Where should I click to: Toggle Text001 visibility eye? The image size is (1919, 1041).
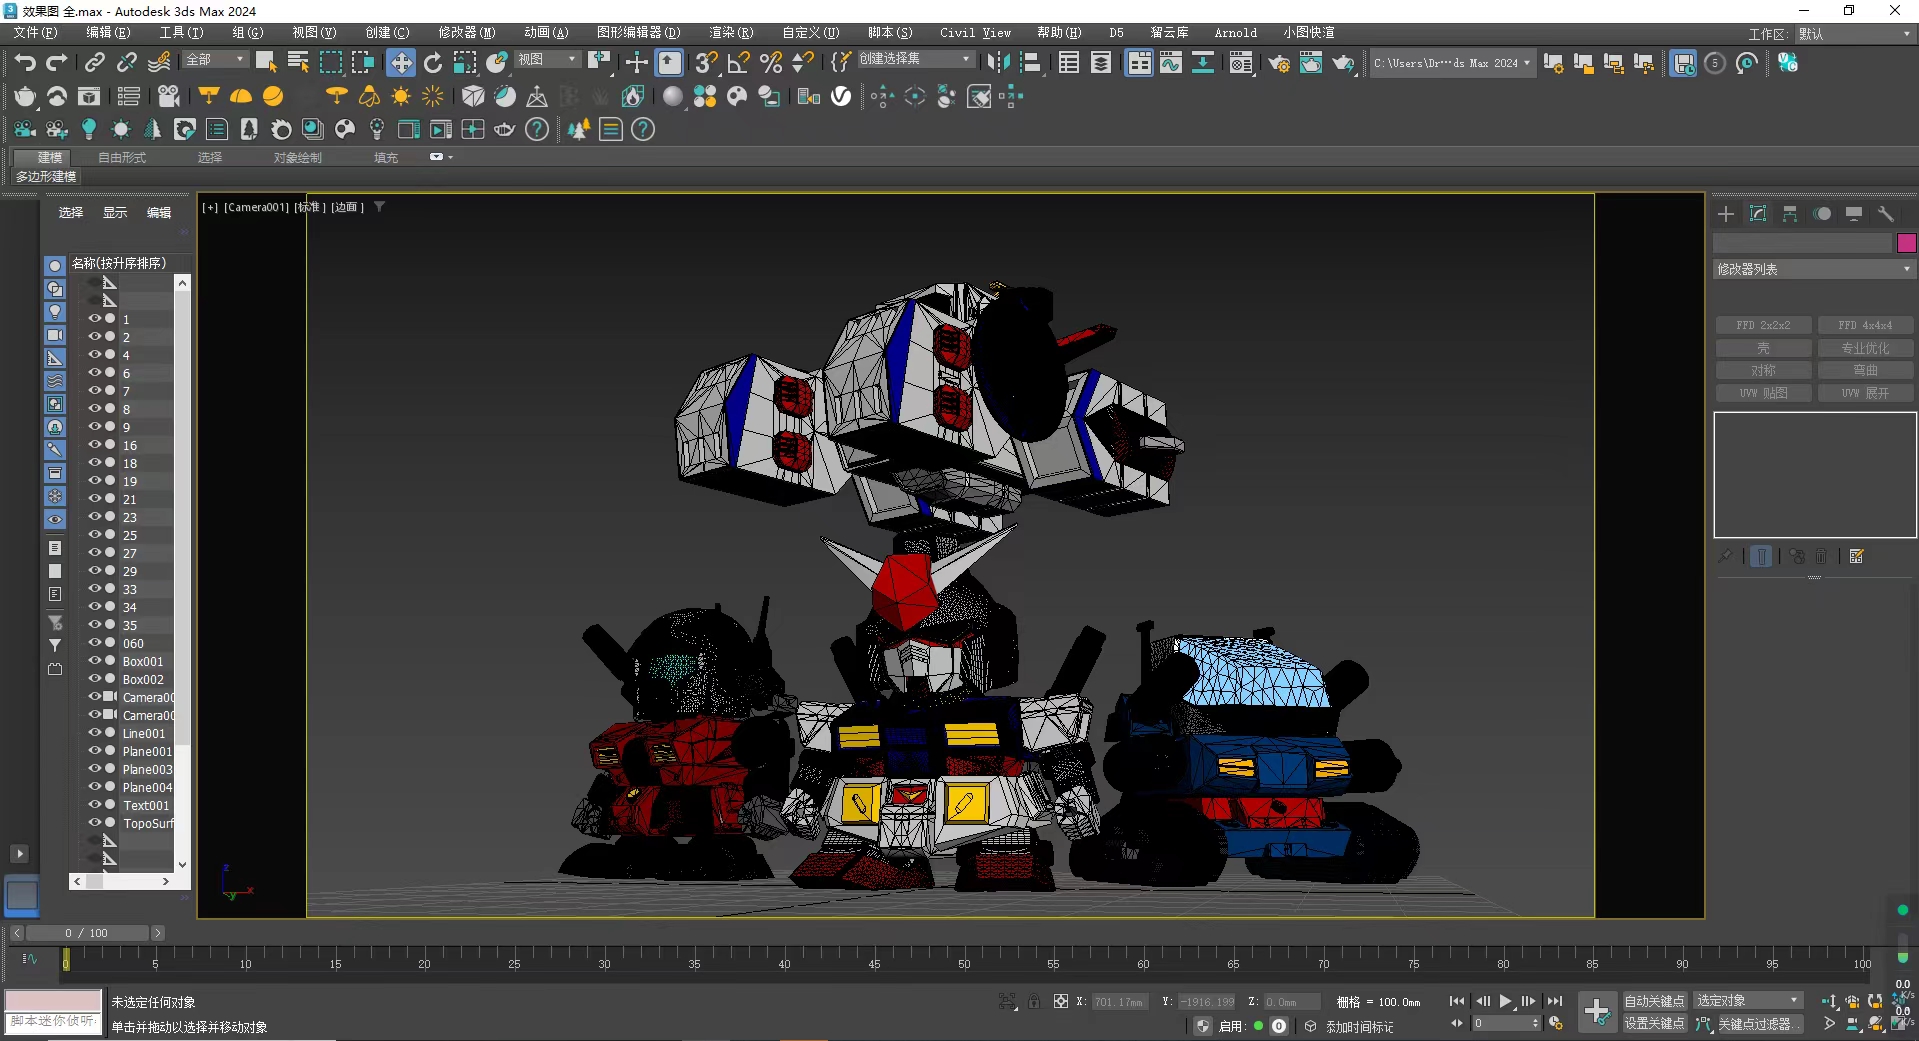coord(95,805)
